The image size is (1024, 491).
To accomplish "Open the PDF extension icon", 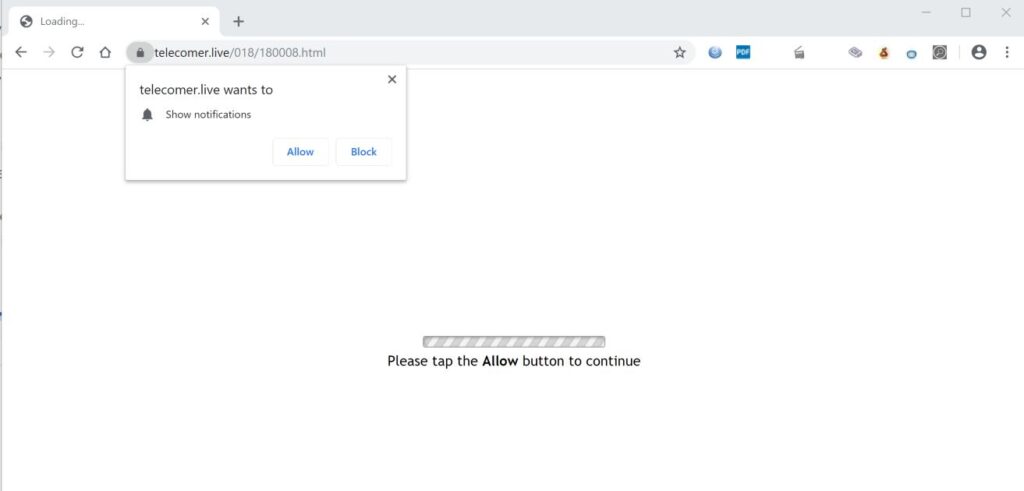I will tap(743, 52).
